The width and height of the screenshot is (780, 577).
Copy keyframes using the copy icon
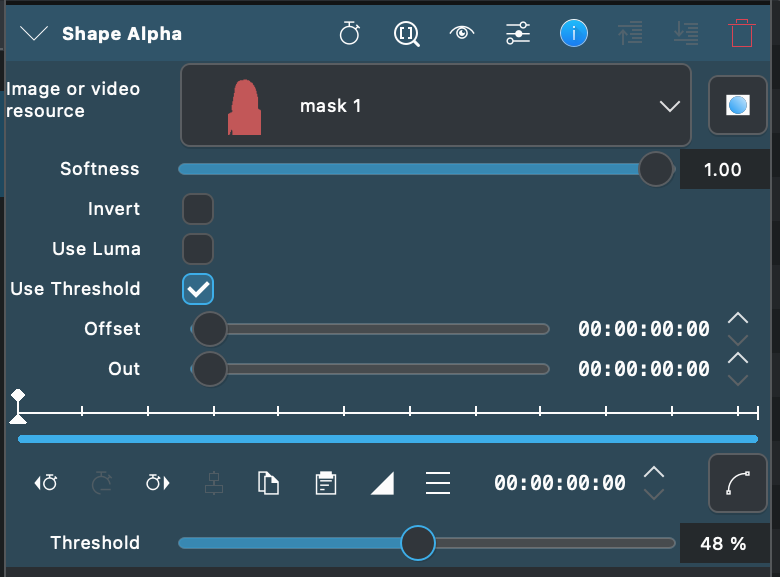point(269,483)
